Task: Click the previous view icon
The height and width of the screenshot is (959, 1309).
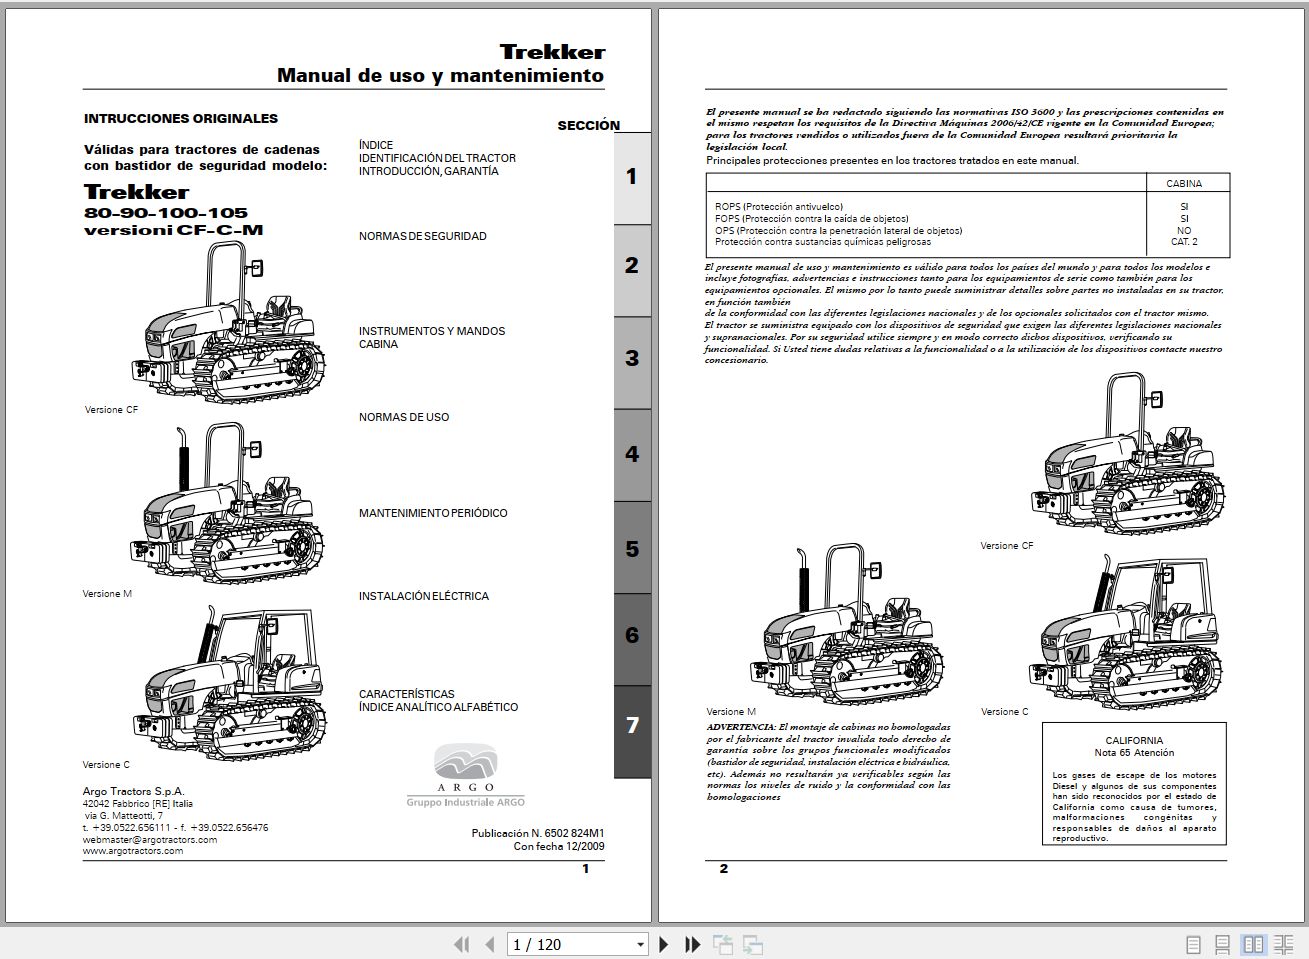Action: [x=723, y=944]
